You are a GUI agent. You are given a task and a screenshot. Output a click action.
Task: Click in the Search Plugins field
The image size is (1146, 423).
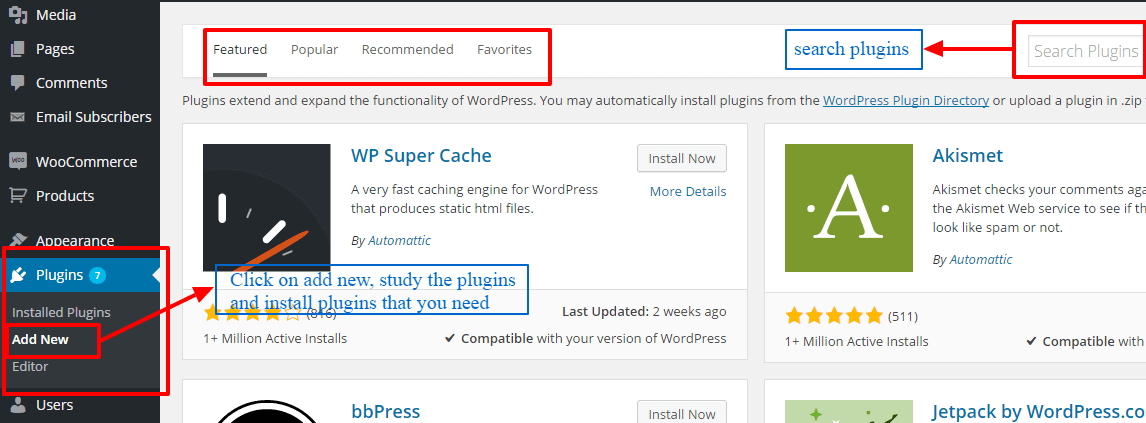1085,51
